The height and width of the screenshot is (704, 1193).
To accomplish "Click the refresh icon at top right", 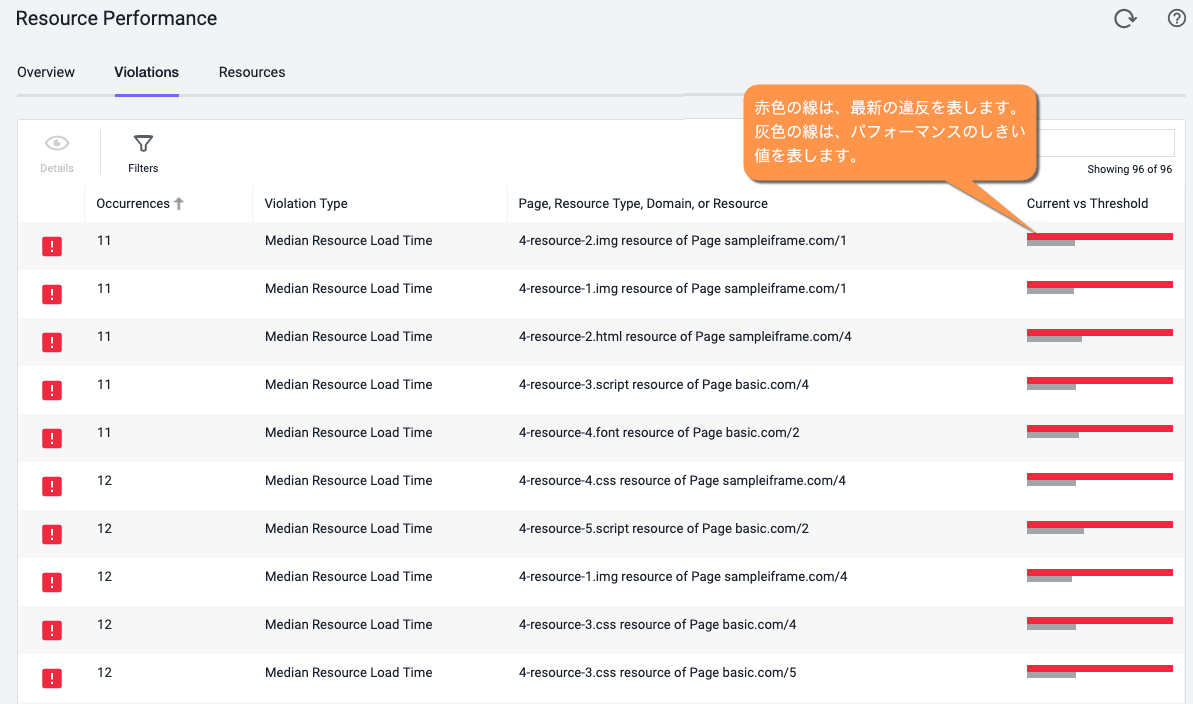I will pos(1125,18).
